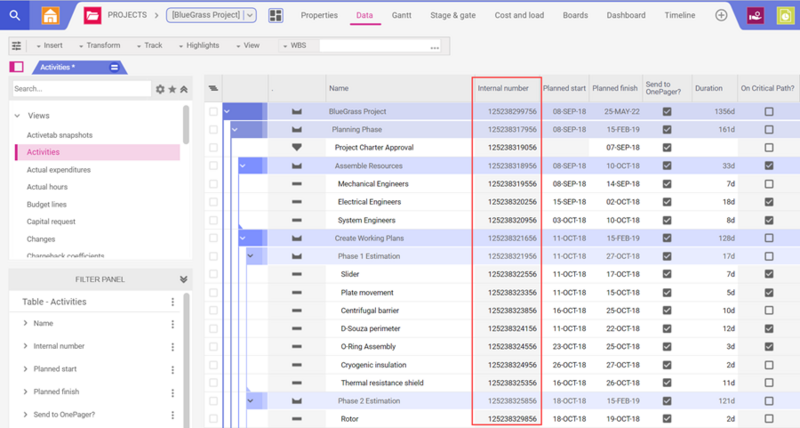Open the toolbar settings sliders icon
Screen dimensions: 800x428
pyautogui.click(x=16, y=45)
